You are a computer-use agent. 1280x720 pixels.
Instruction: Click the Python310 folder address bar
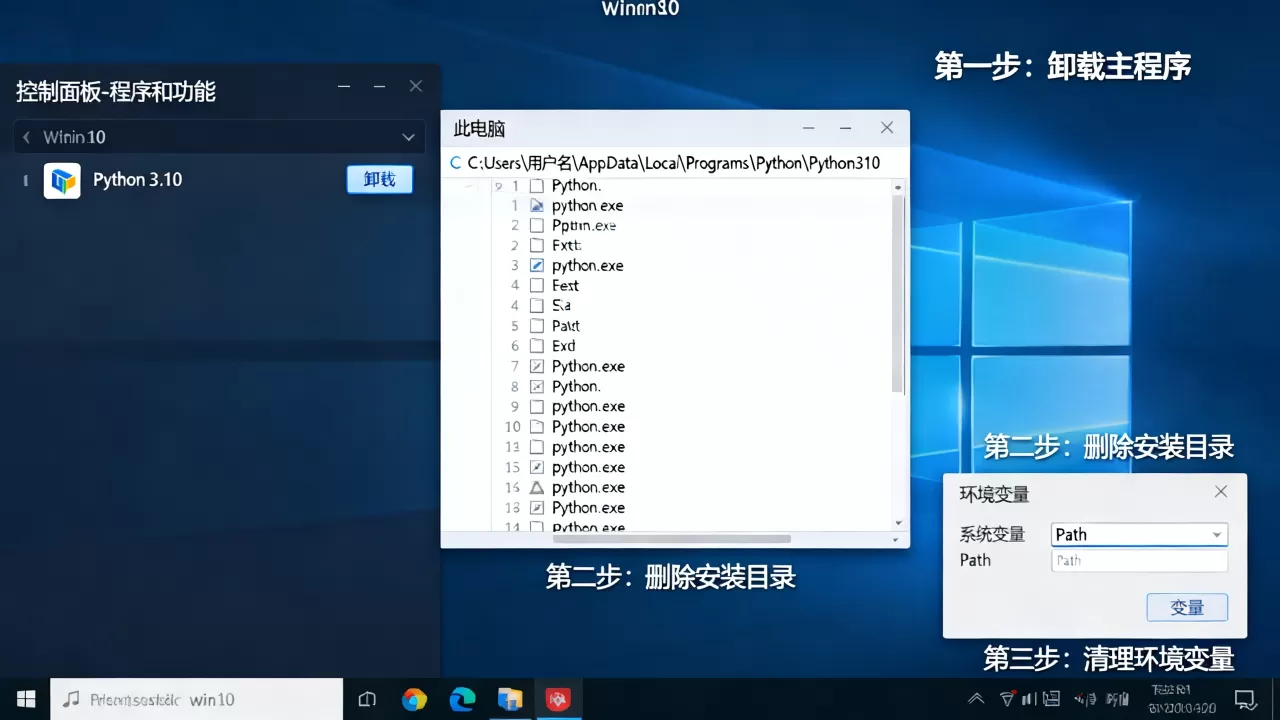tap(674, 163)
